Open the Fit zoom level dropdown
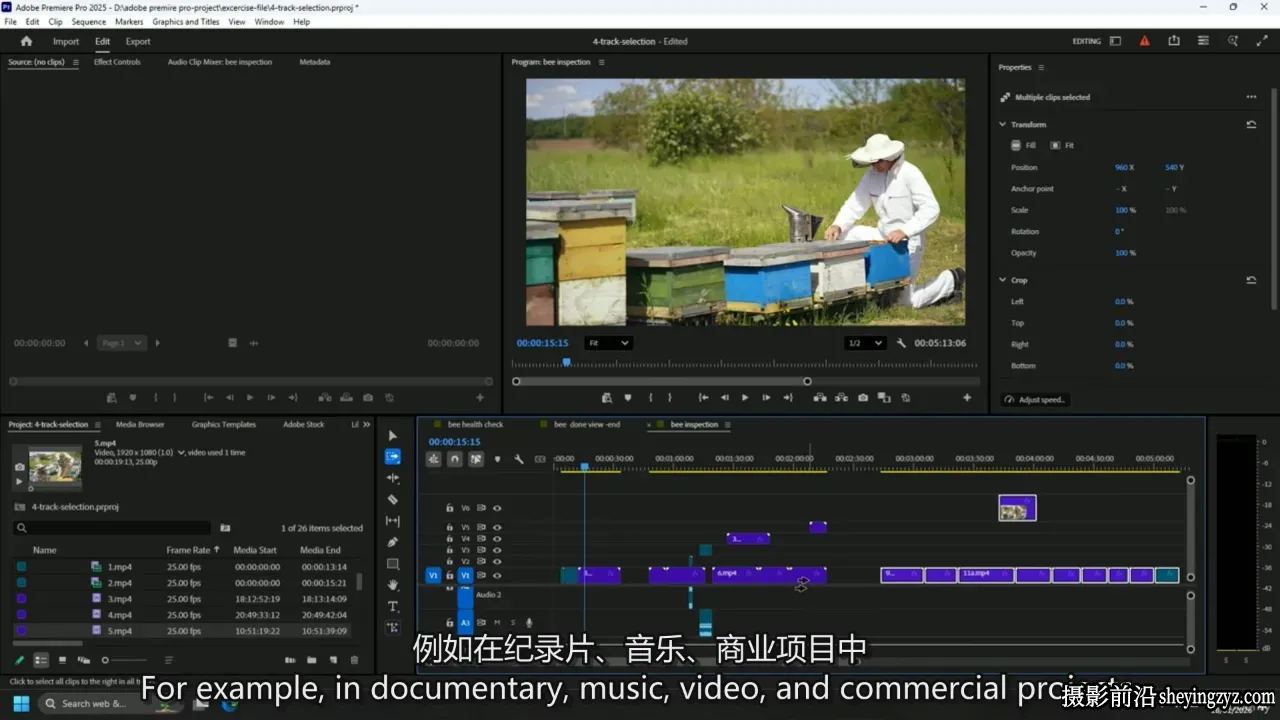Image resolution: width=1280 pixels, height=720 pixels. click(608, 343)
